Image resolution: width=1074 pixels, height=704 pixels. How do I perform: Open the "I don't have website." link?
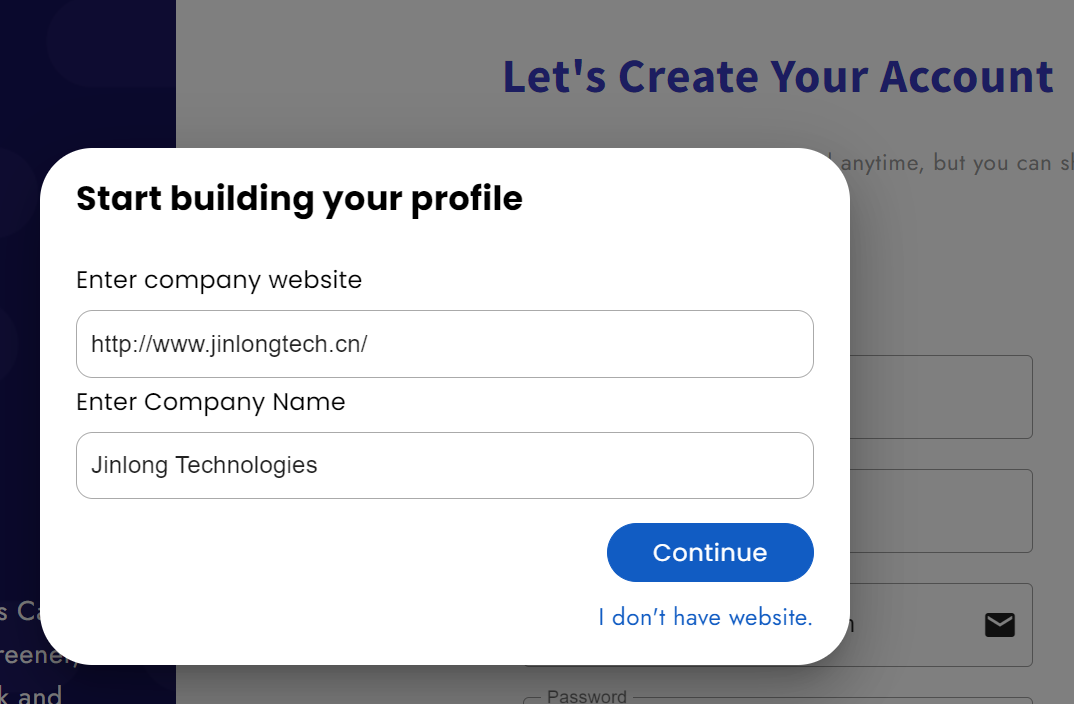tap(705, 617)
